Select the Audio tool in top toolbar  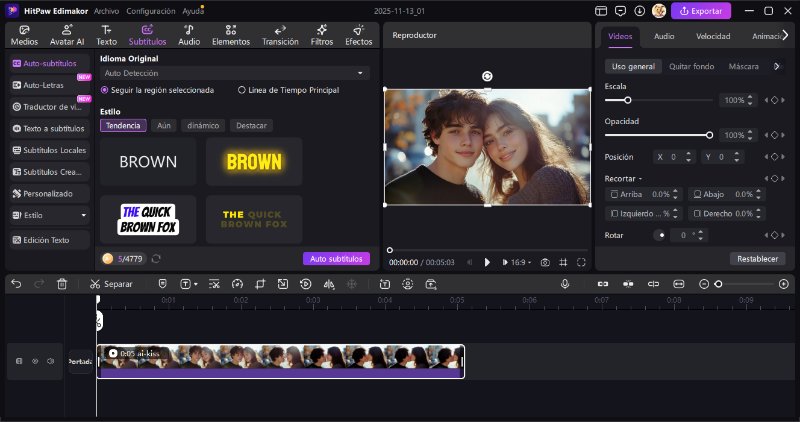click(x=189, y=35)
